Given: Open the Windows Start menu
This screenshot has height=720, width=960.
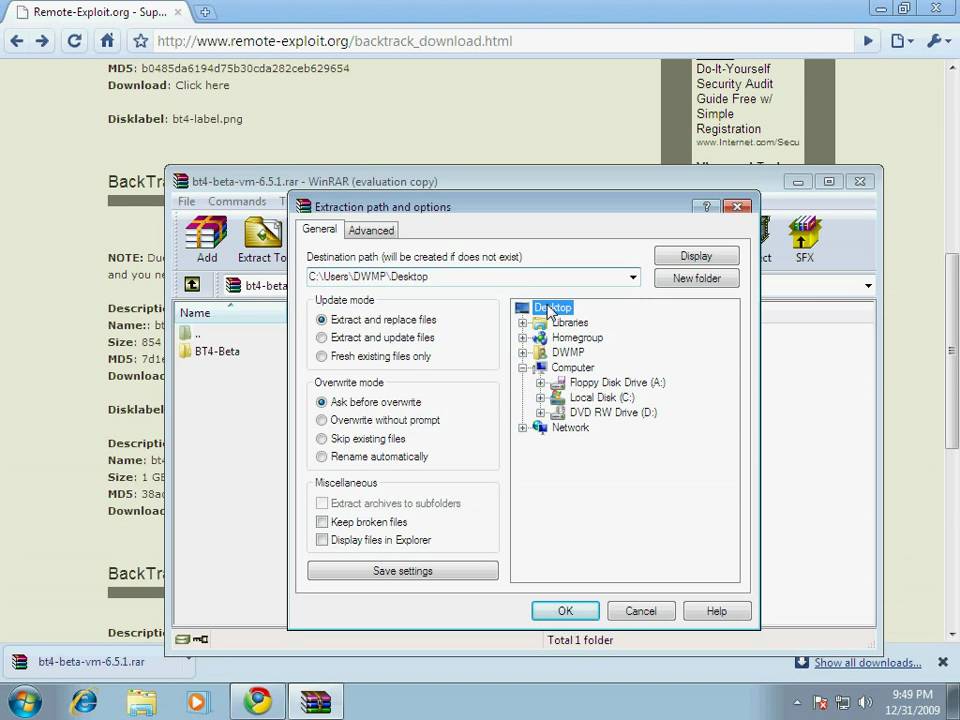Looking at the screenshot, I should [x=25, y=701].
